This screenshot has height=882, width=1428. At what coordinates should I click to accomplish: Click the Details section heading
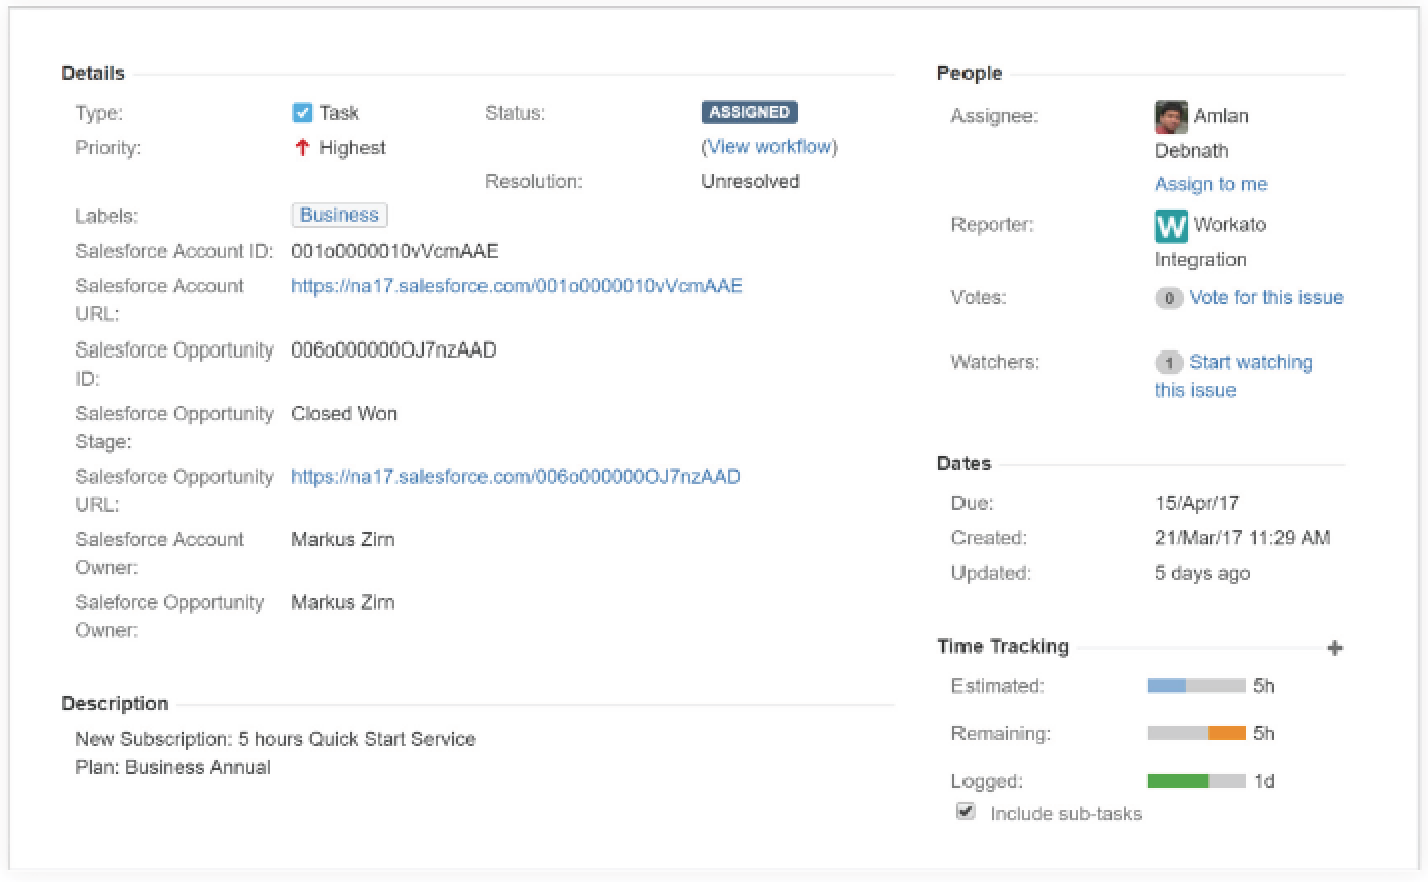click(x=93, y=74)
